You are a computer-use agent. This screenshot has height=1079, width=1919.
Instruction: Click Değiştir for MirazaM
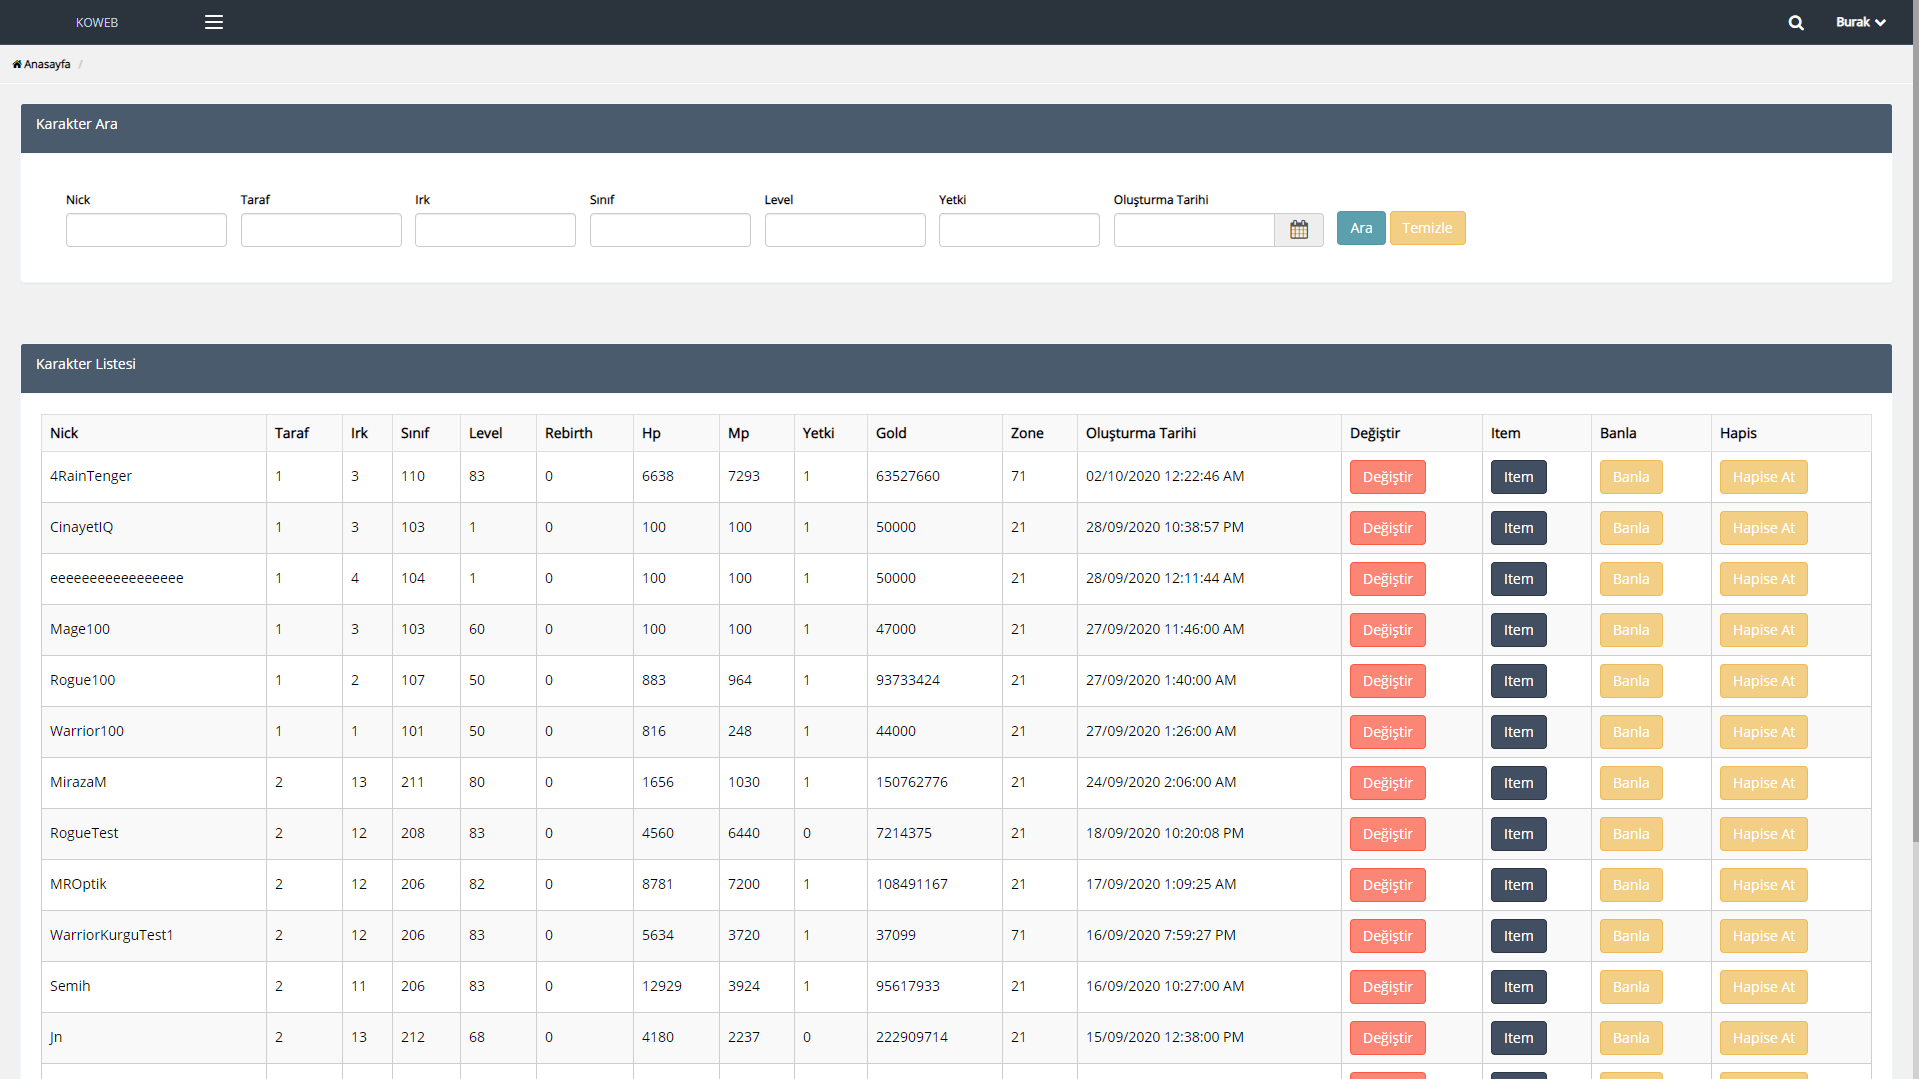click(1387, 783)
